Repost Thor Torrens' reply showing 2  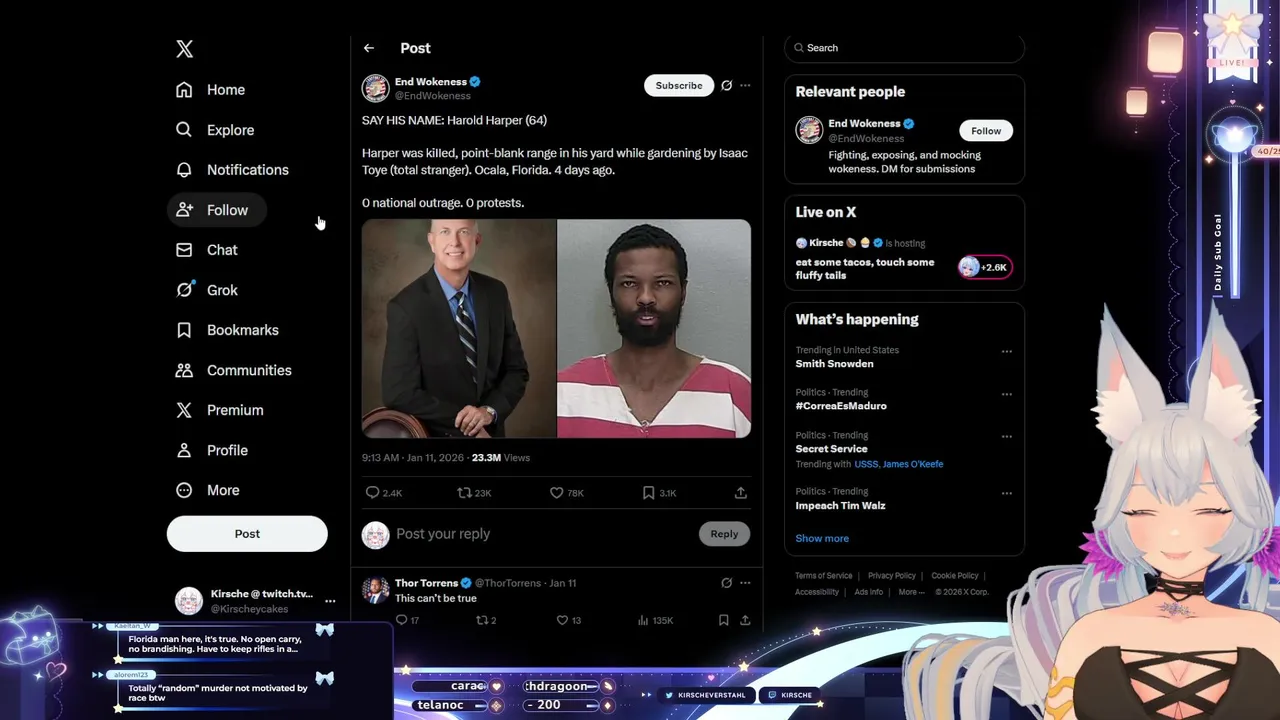pos(486,621)
